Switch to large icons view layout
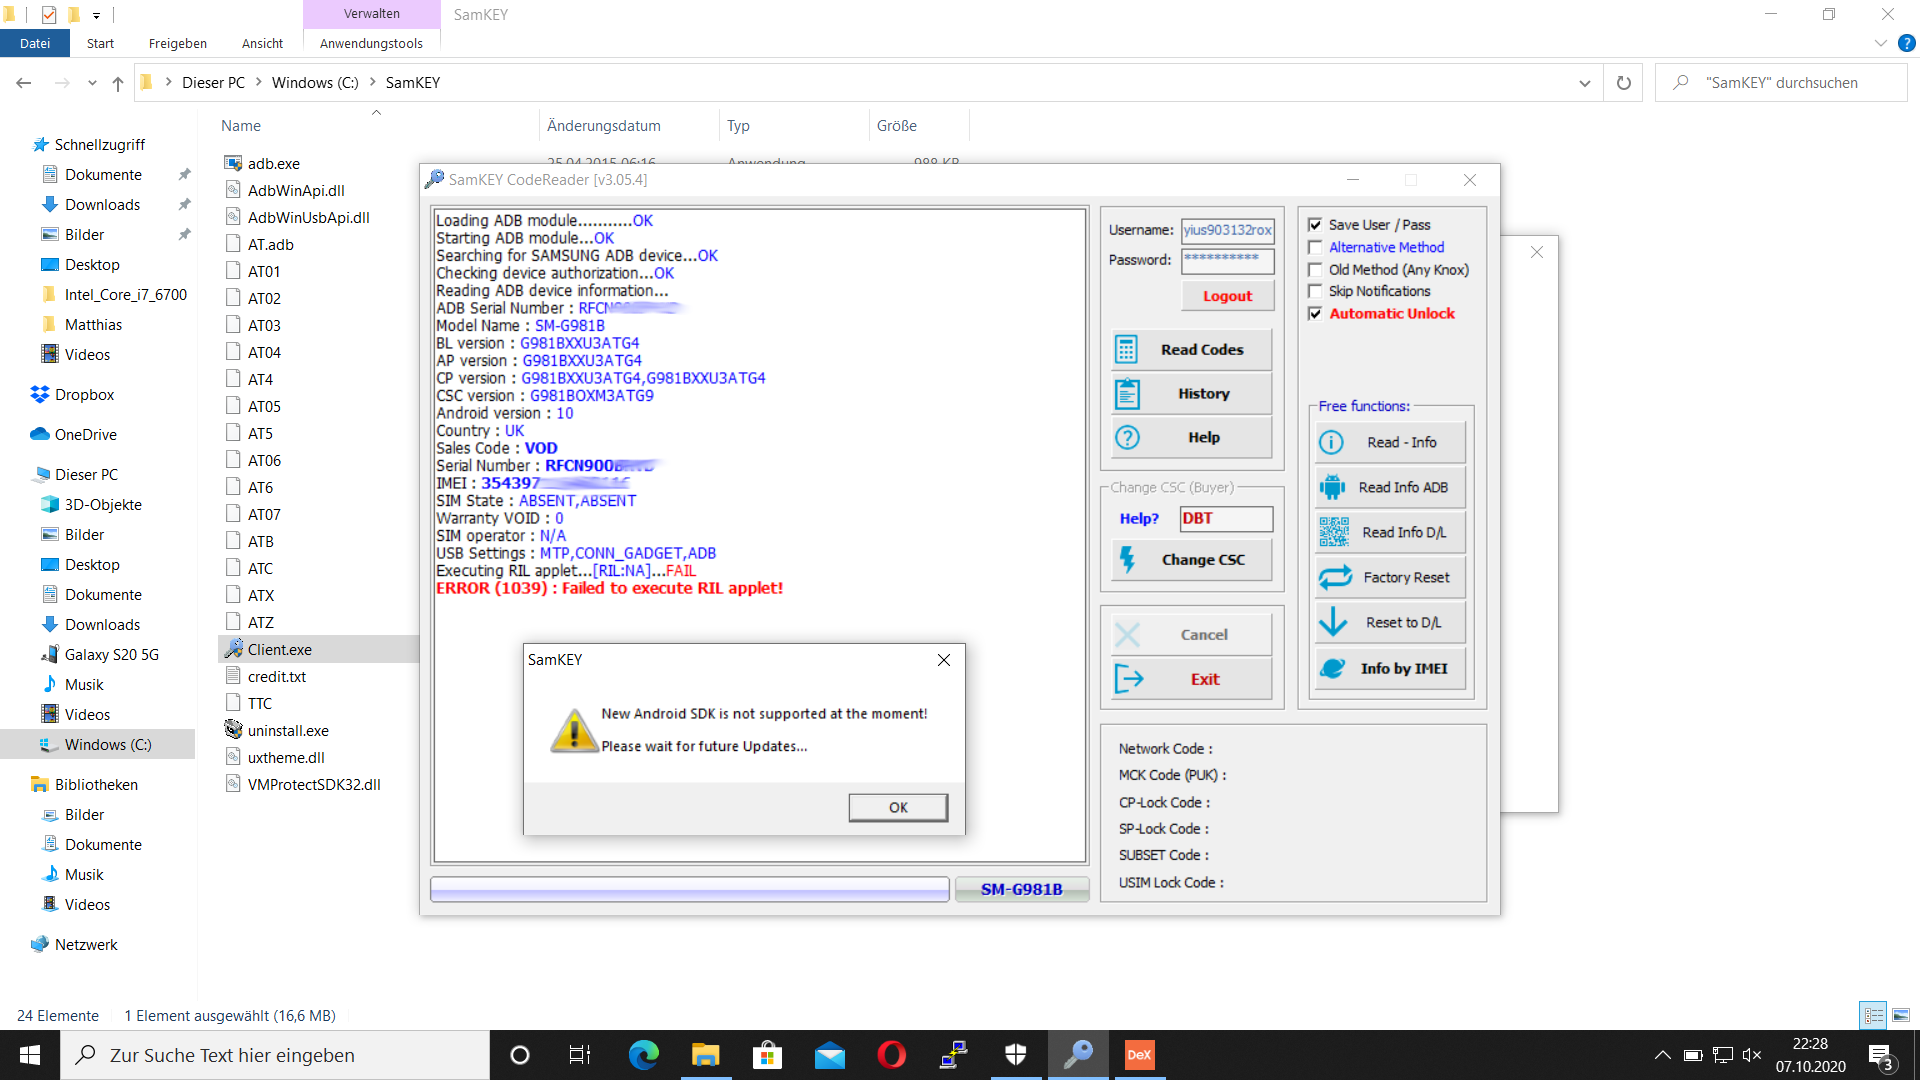This screenshot has height=1080, width=1920. pos(1901,1015)
